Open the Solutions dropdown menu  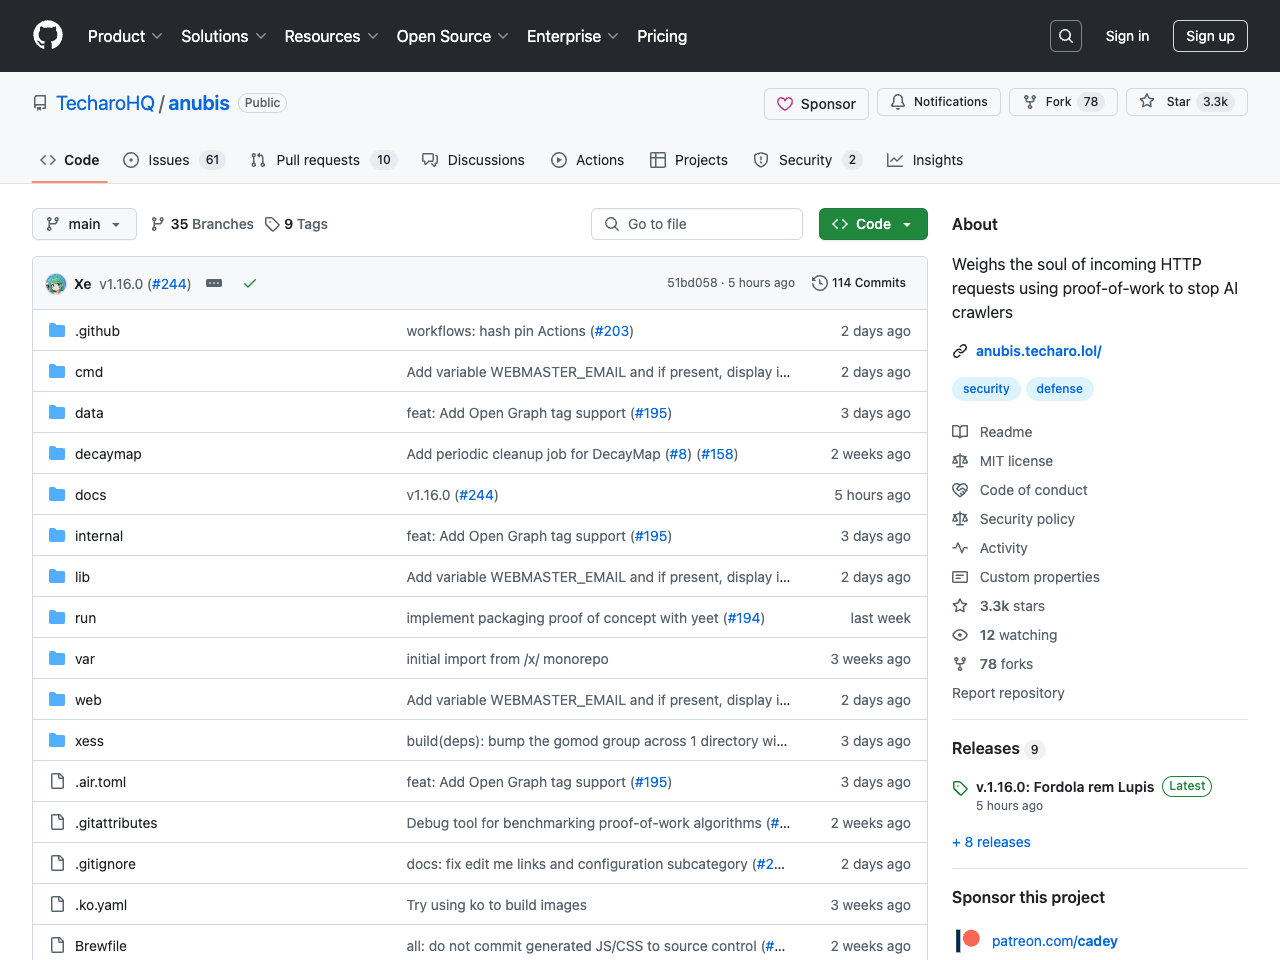tap(224, 36)
